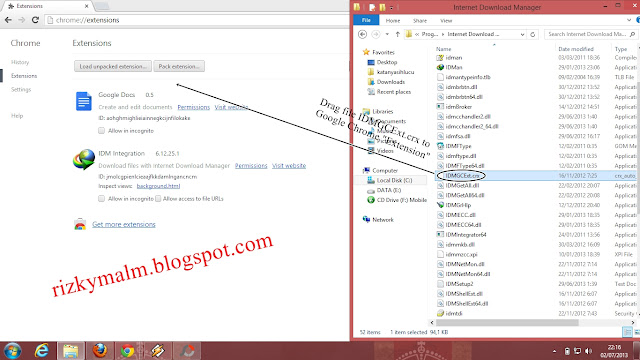The image size is (640, 360).
Task: Open Google Chrome from taskbar
Action: (x=127, y=351)
